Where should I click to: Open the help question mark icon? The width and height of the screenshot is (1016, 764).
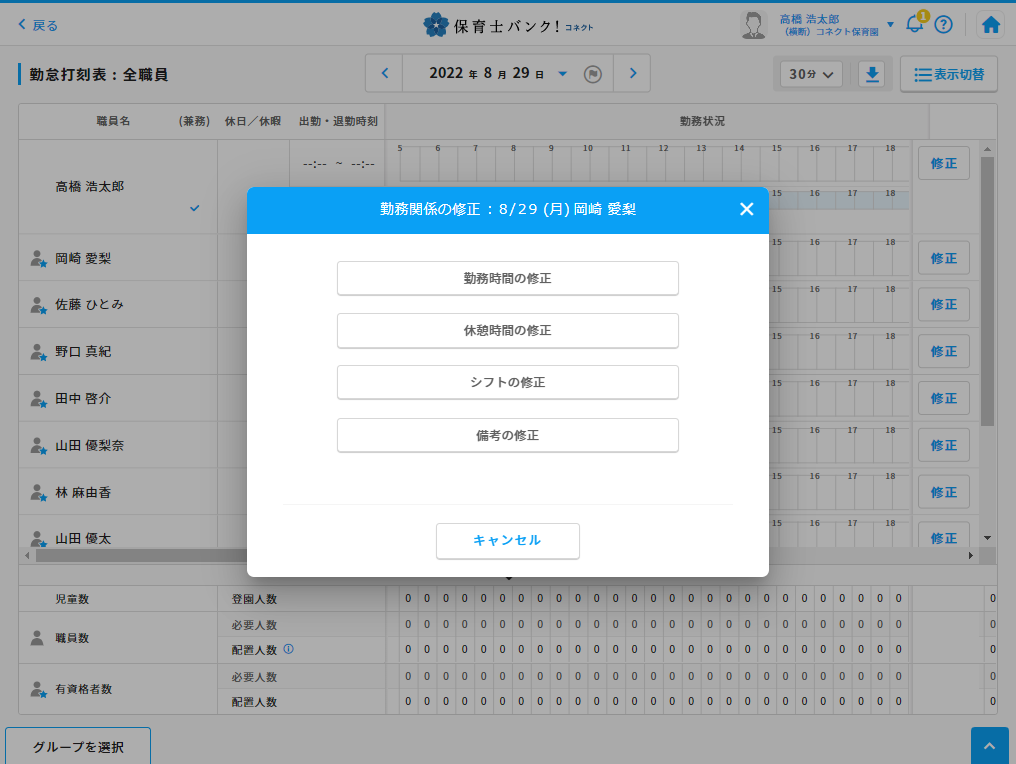pyautogui.click(x=943, y=26)
